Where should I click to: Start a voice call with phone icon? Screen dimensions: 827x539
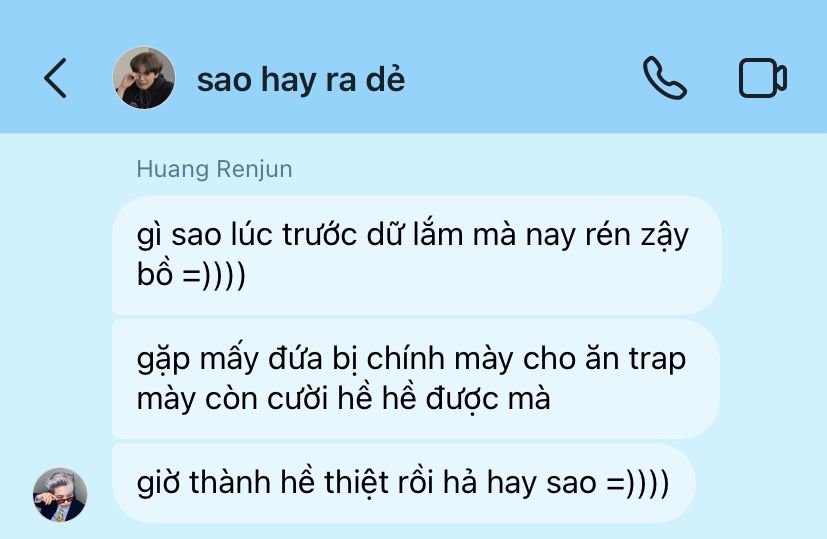[x=665, y=78]
